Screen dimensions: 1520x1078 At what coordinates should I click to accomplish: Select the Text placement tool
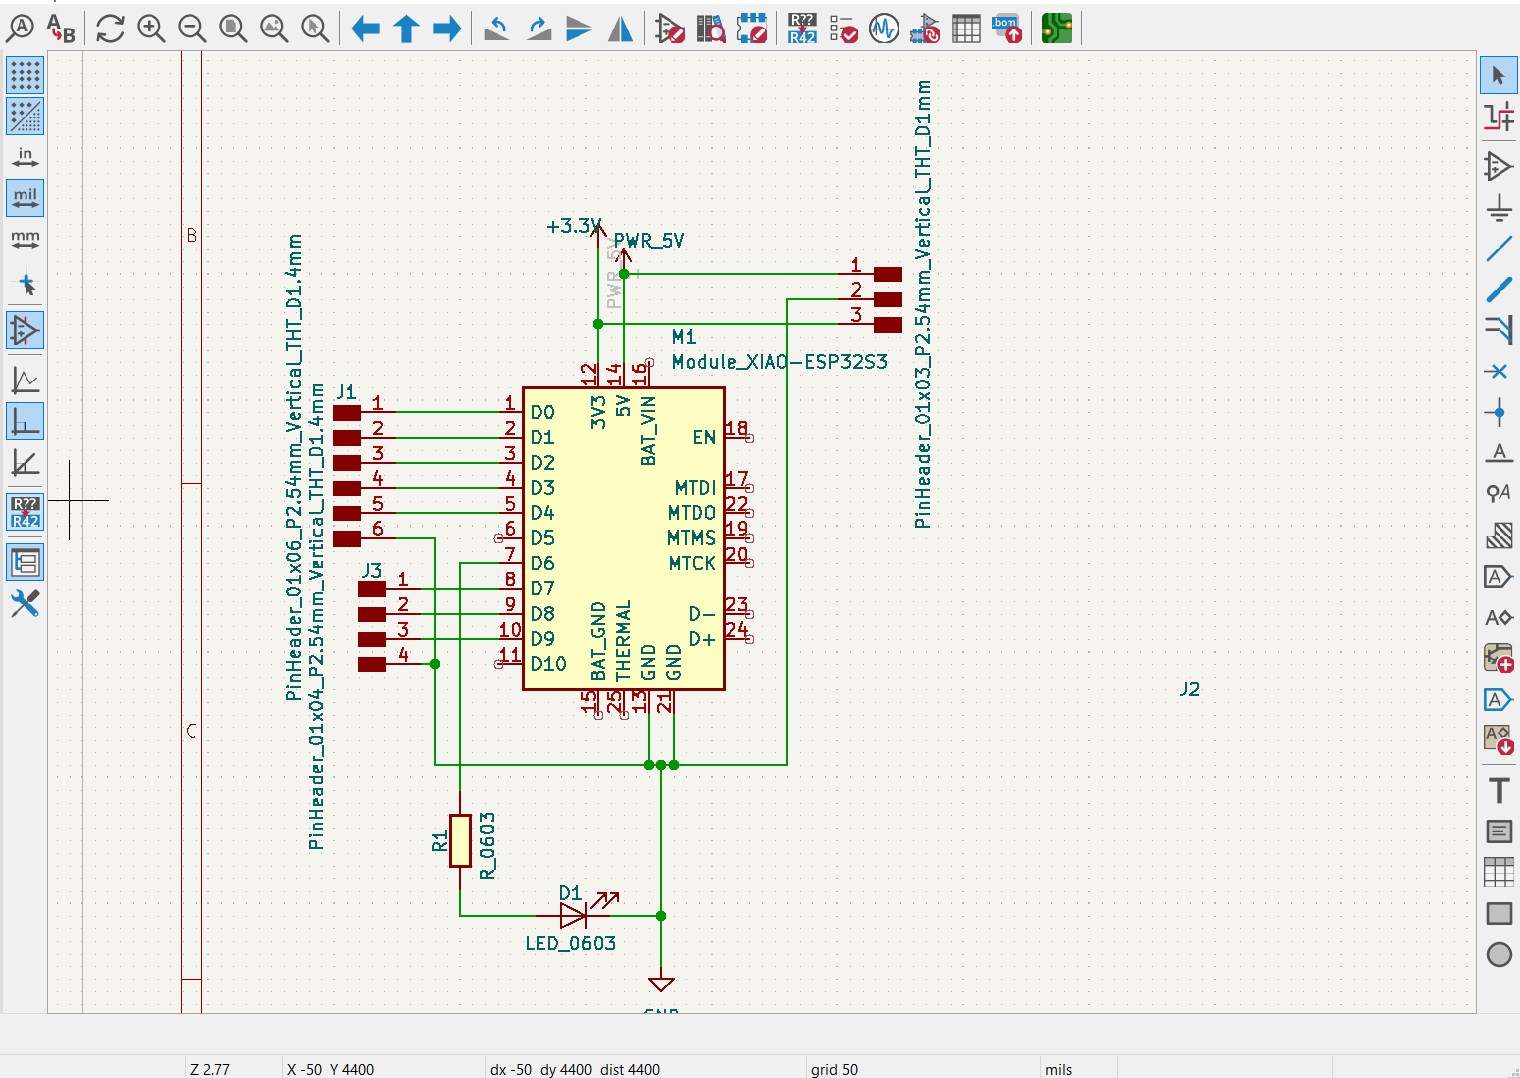click(x=1498, y=789)
